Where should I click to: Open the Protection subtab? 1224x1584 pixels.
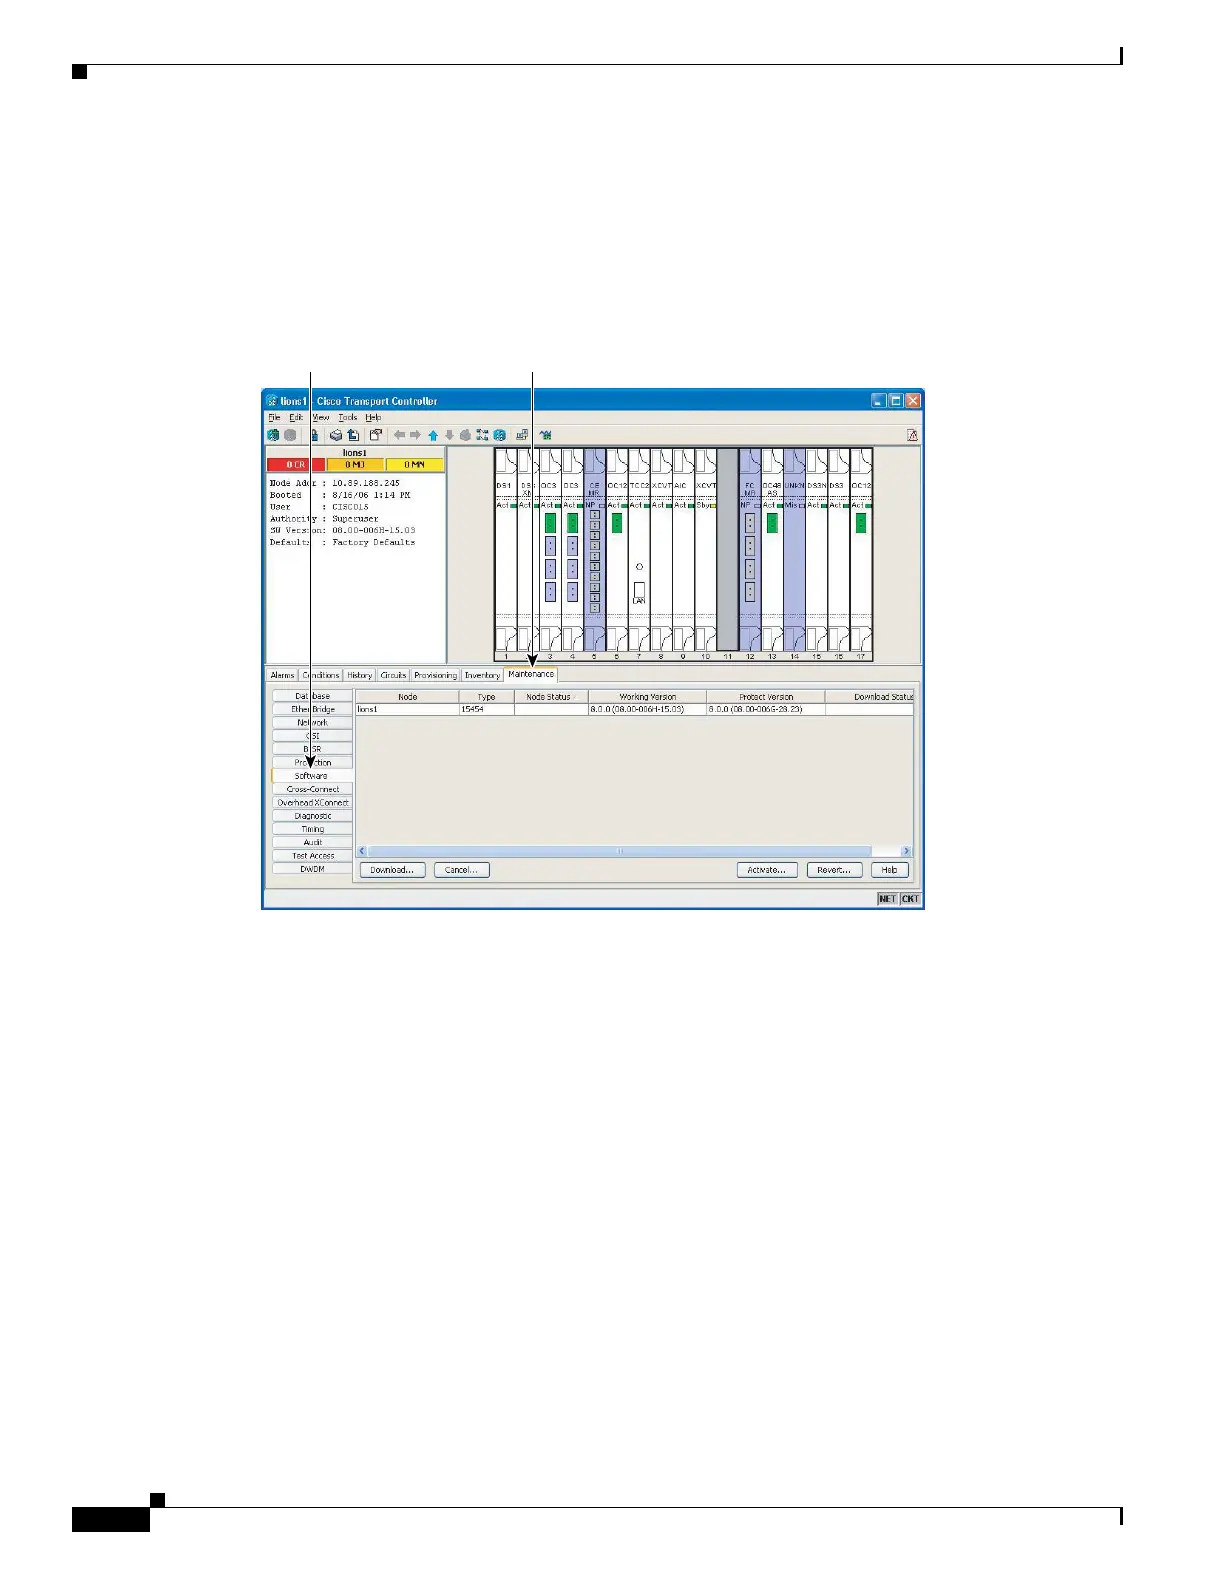(313, 762)
